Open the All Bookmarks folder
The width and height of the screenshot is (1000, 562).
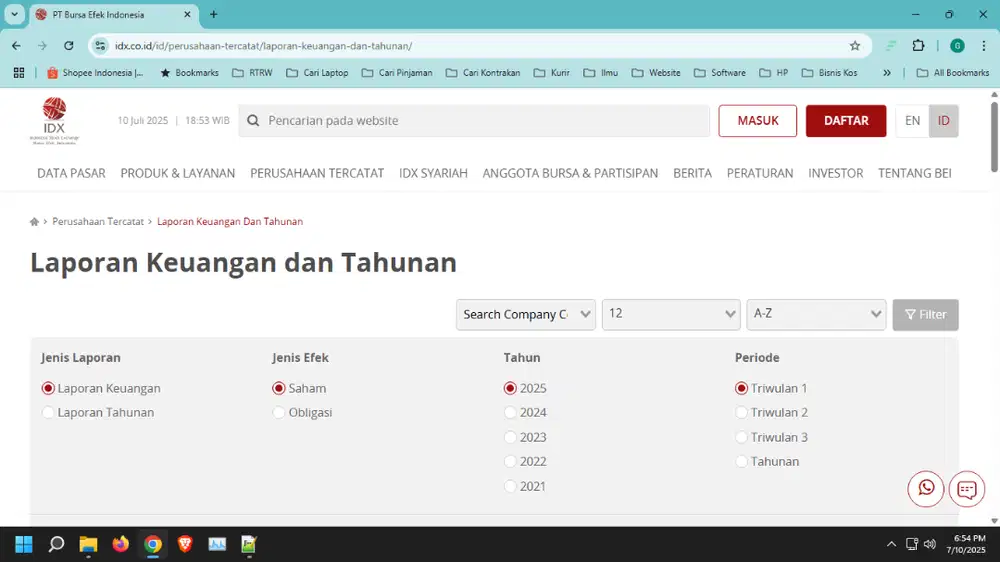coord(953,73)
